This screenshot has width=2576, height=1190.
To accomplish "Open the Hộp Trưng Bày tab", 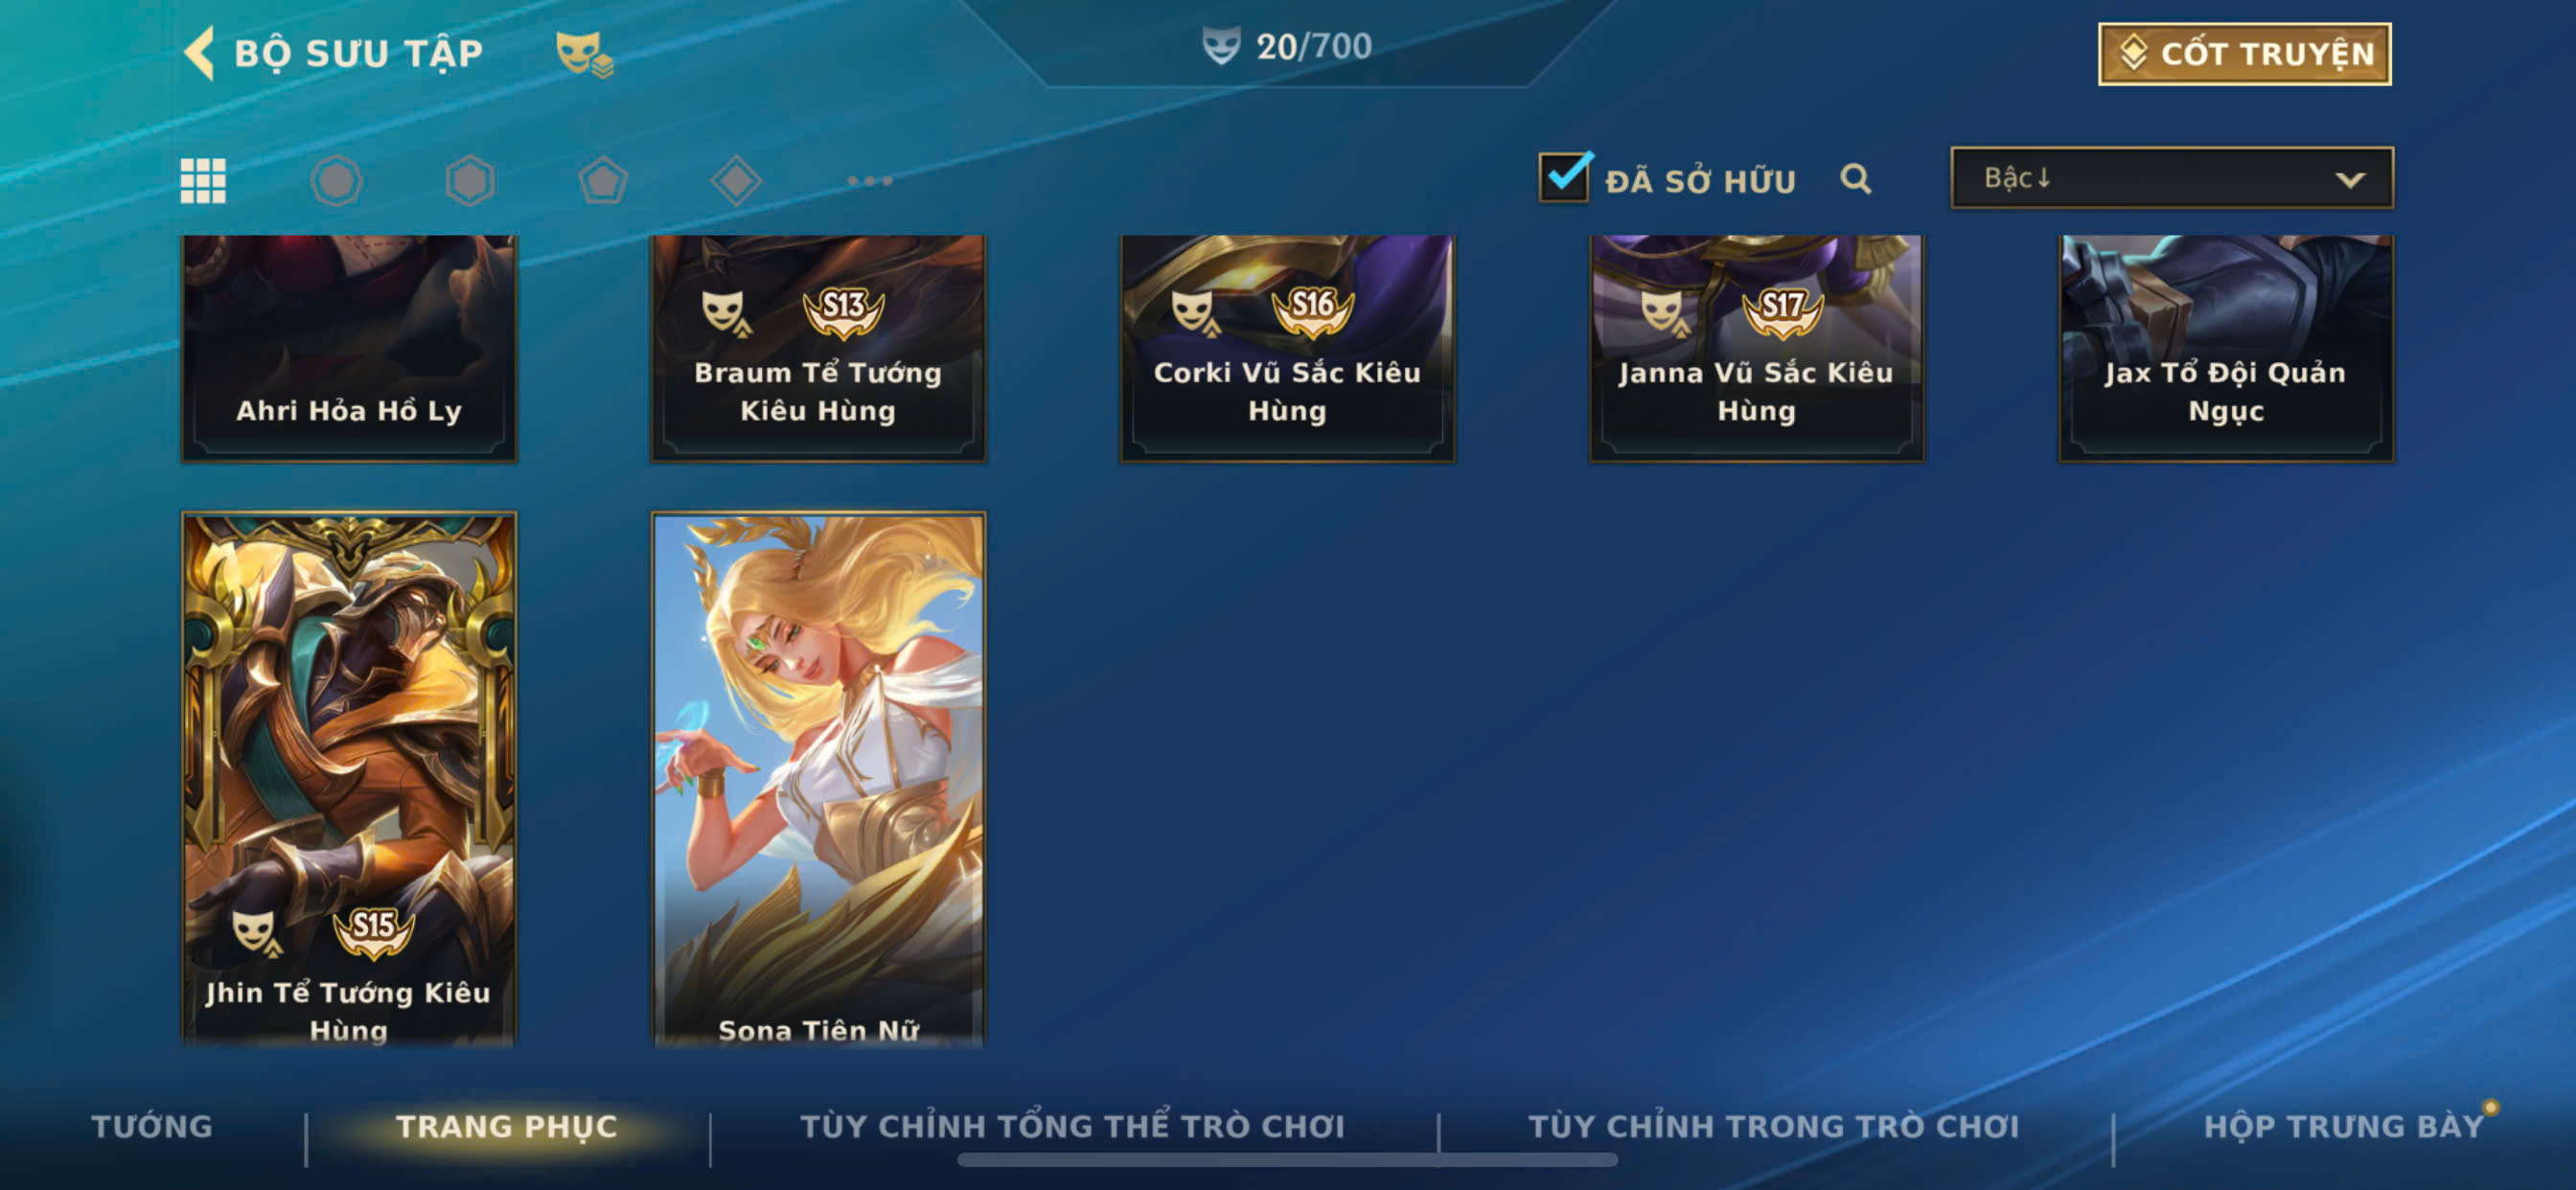I will tap(2343, 1126).
